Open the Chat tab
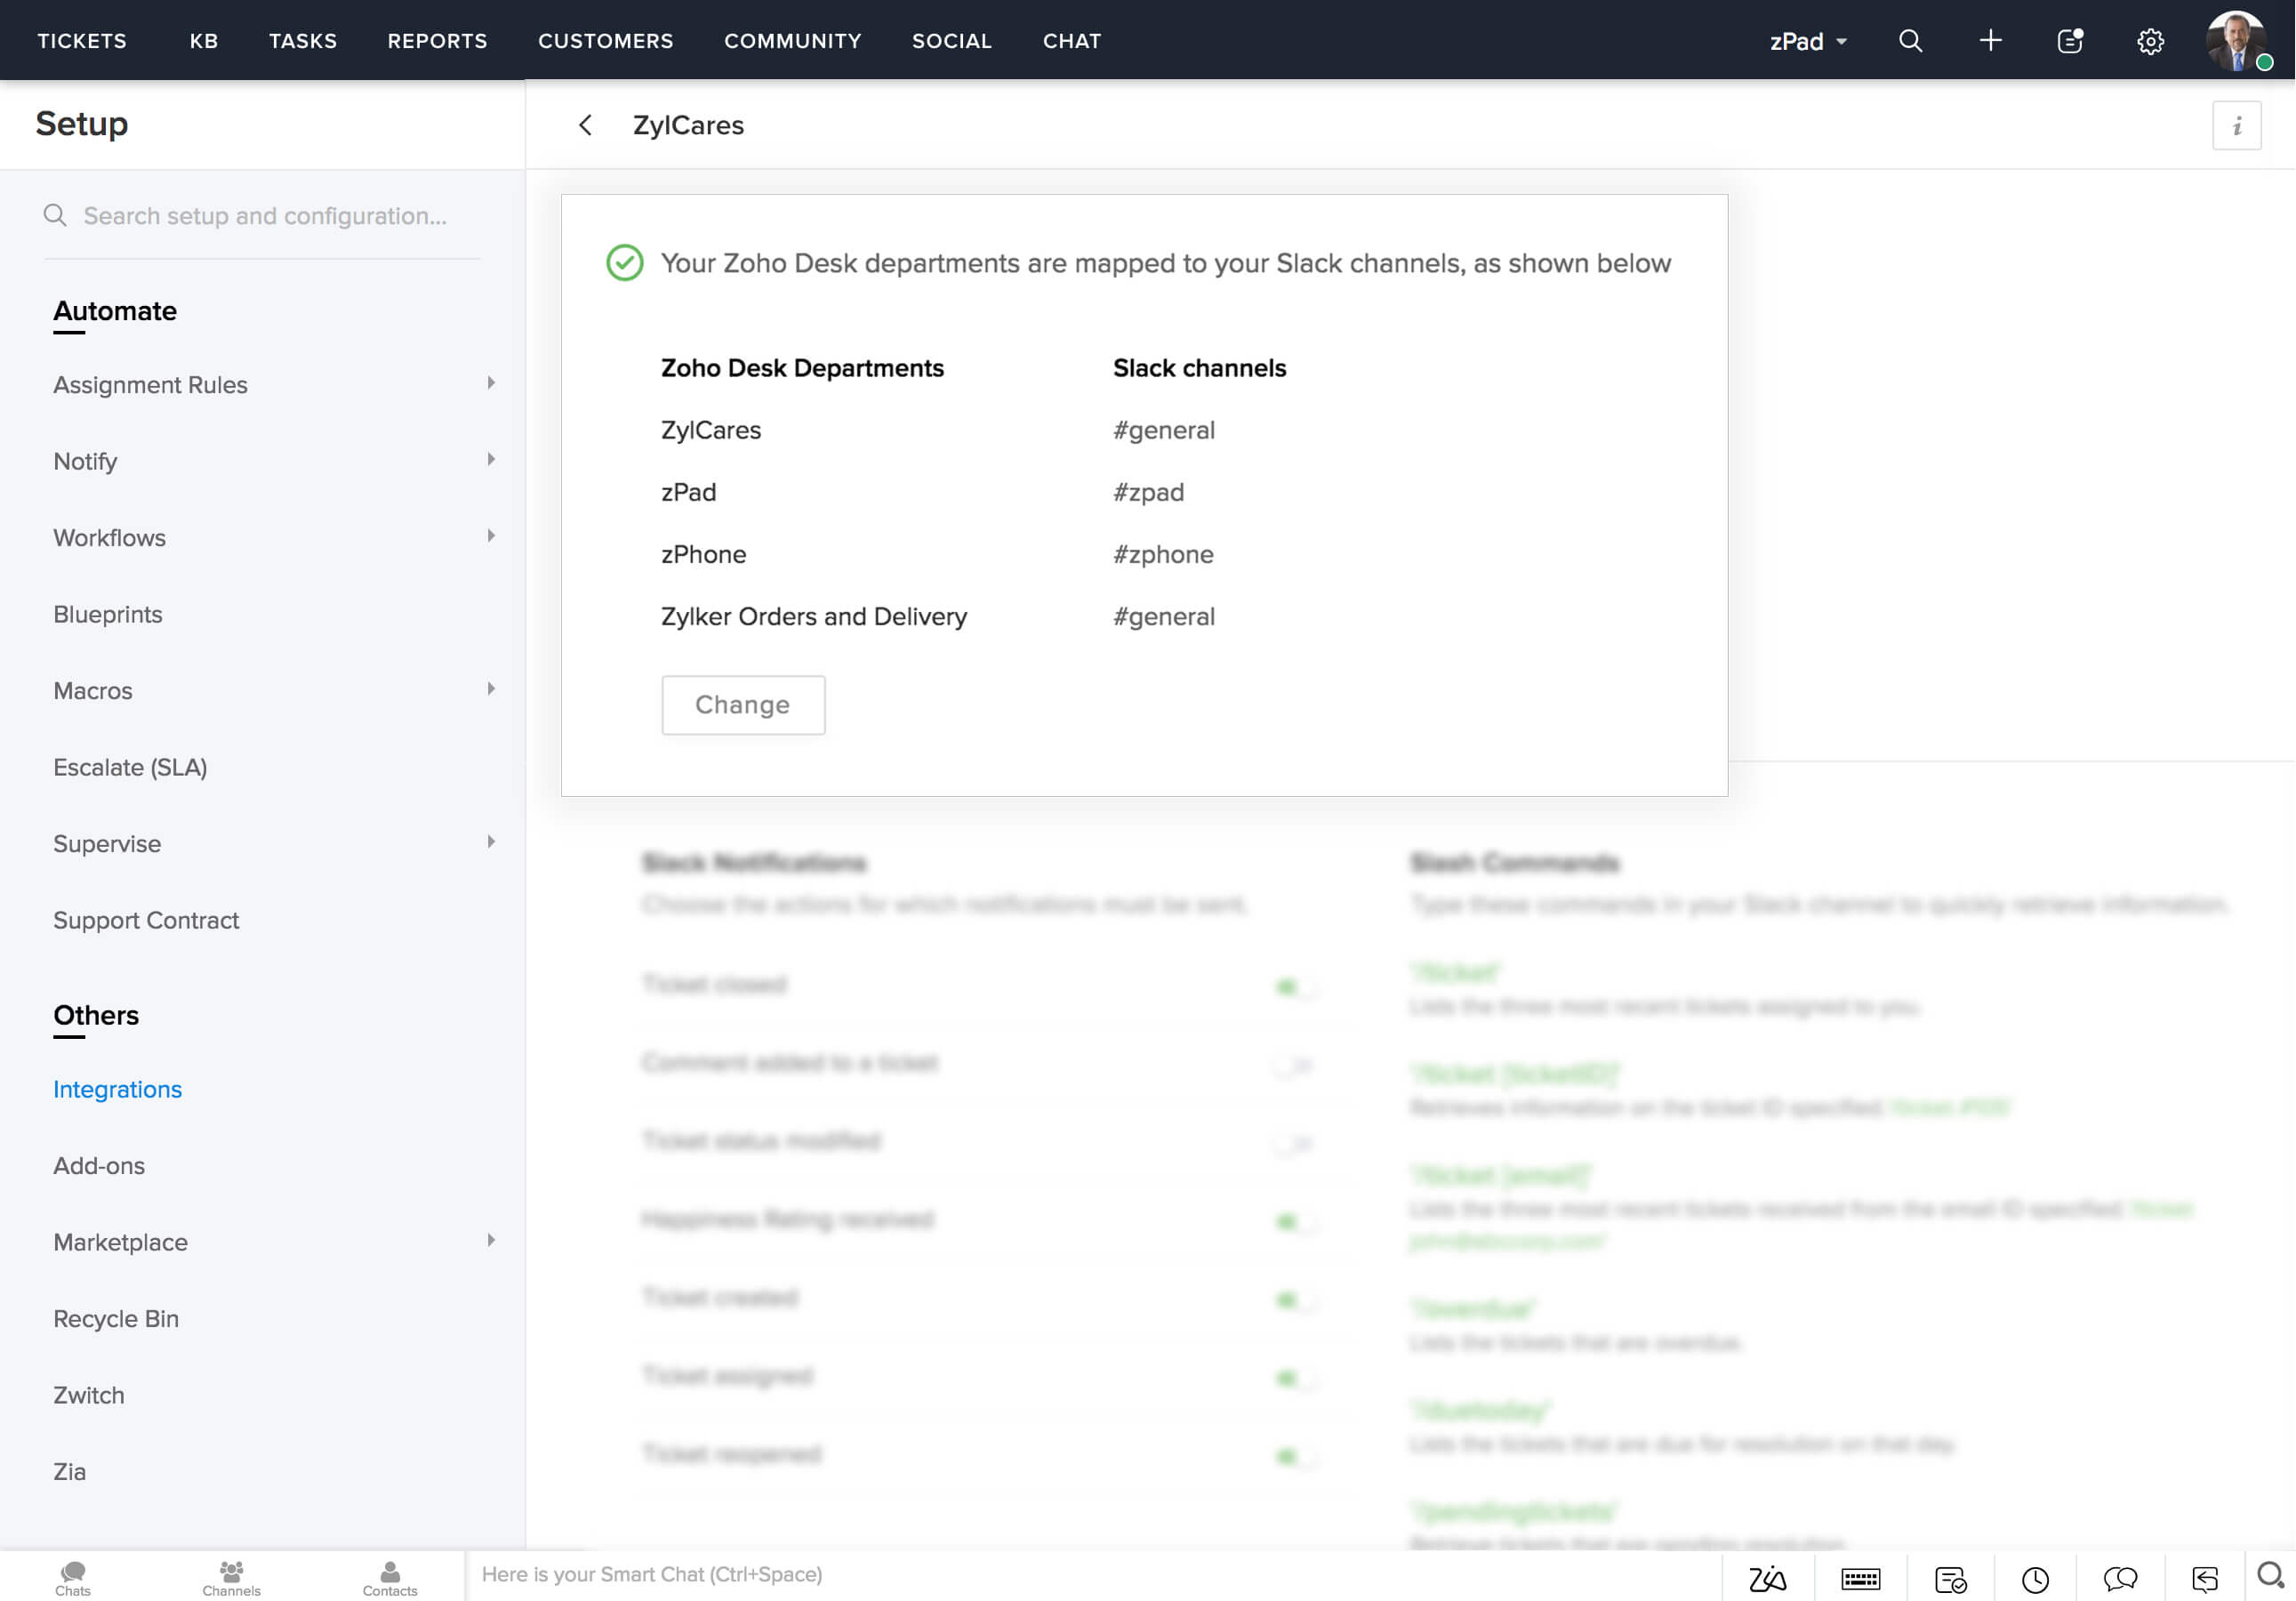The height and width of the screenshot is (1601, 2296). tap(1072, 41)
